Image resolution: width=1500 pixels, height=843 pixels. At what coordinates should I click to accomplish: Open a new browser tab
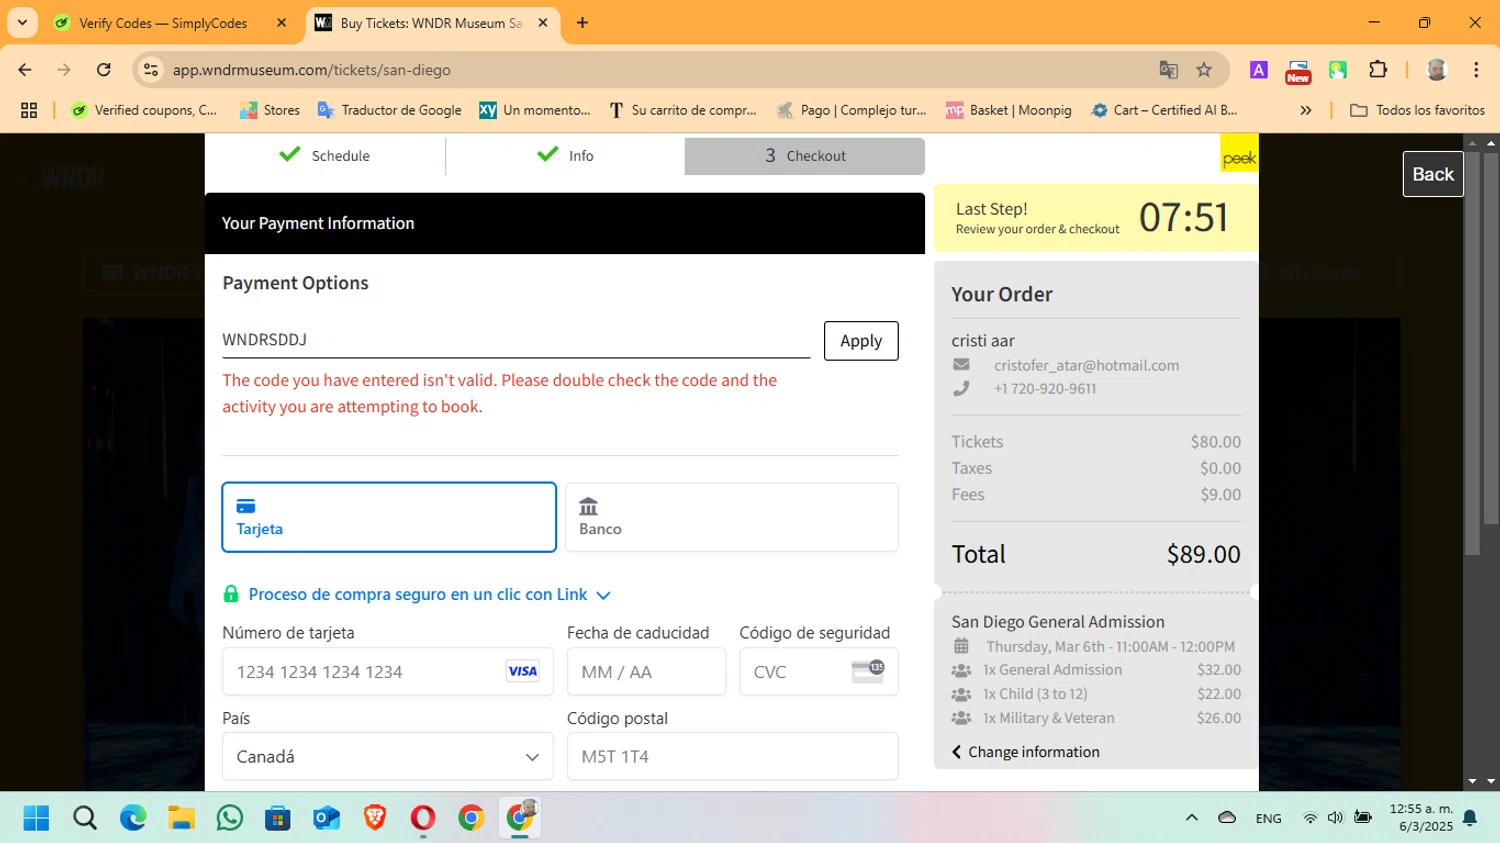582,23
